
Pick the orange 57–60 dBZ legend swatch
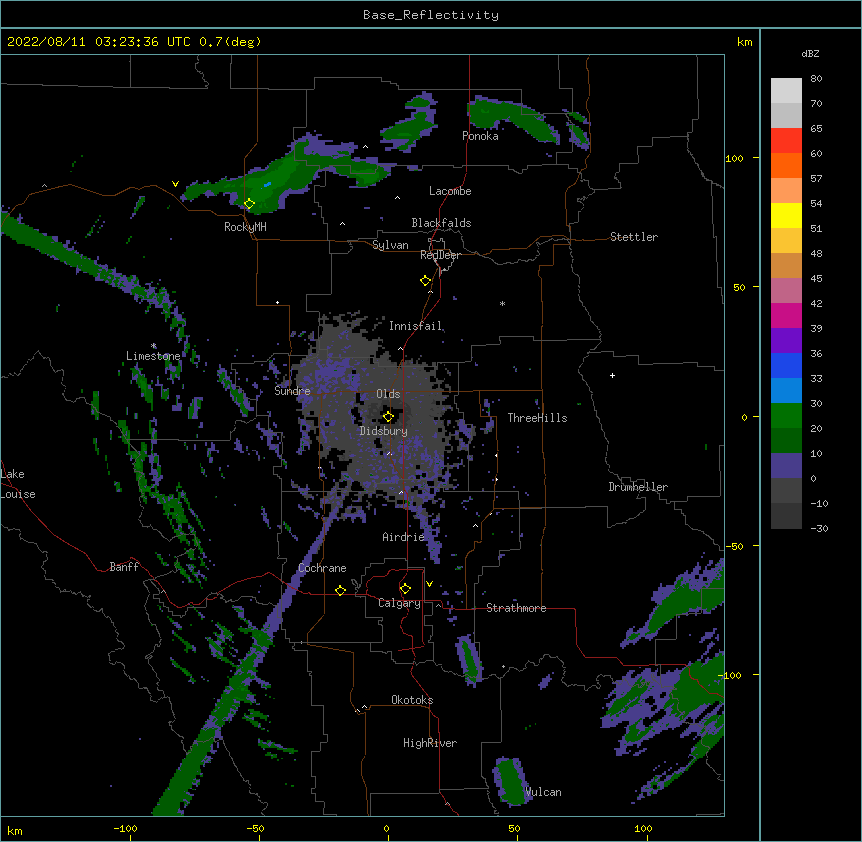coord(786,165)
